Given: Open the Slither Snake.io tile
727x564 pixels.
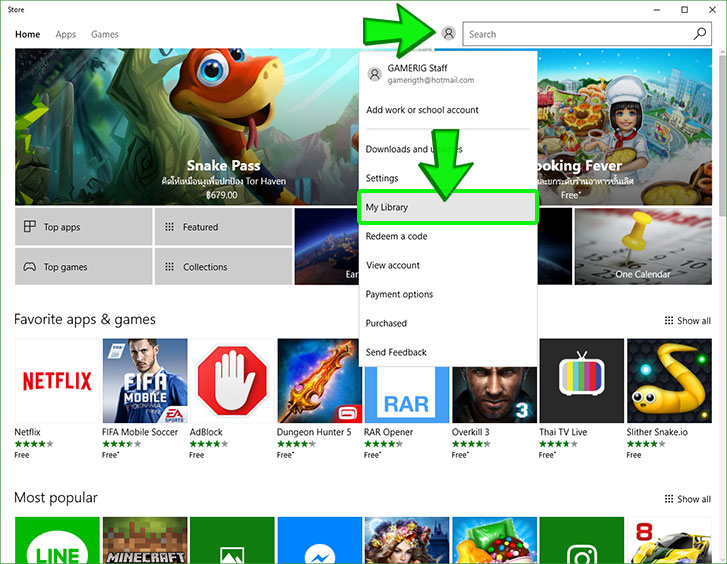Looking at the screenshot, I should pos(669,381).
